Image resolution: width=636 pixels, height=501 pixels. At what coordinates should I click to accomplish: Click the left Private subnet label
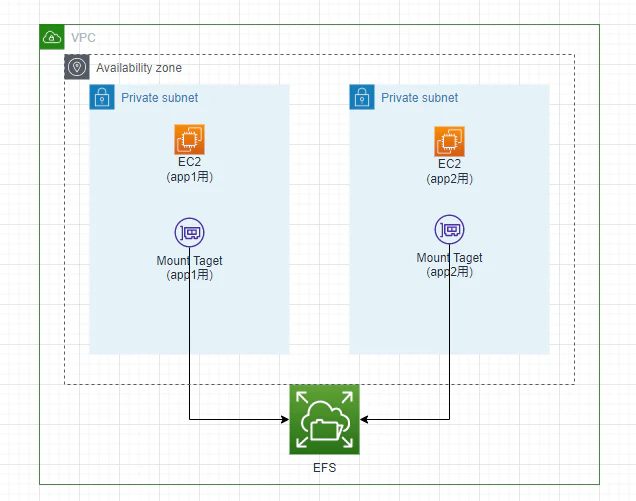(x=159, y=98)
